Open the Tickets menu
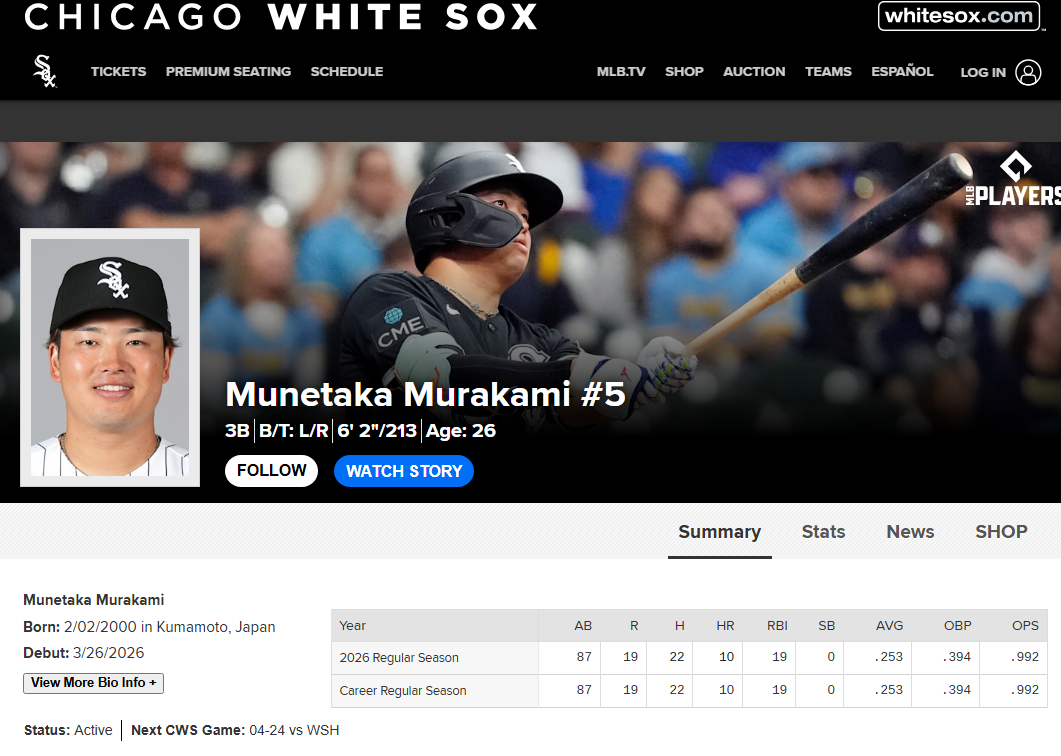 click(x=118, y=72)
